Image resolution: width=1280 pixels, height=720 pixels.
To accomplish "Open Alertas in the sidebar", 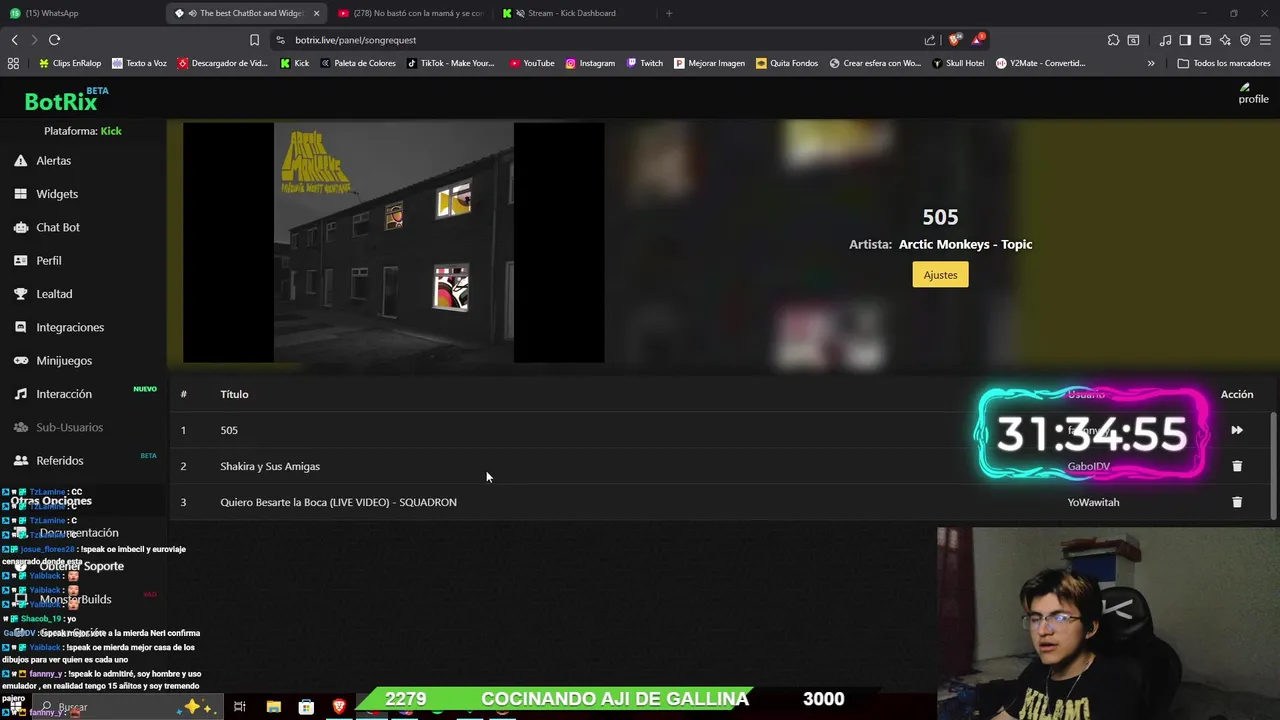I will pos(53,160).
